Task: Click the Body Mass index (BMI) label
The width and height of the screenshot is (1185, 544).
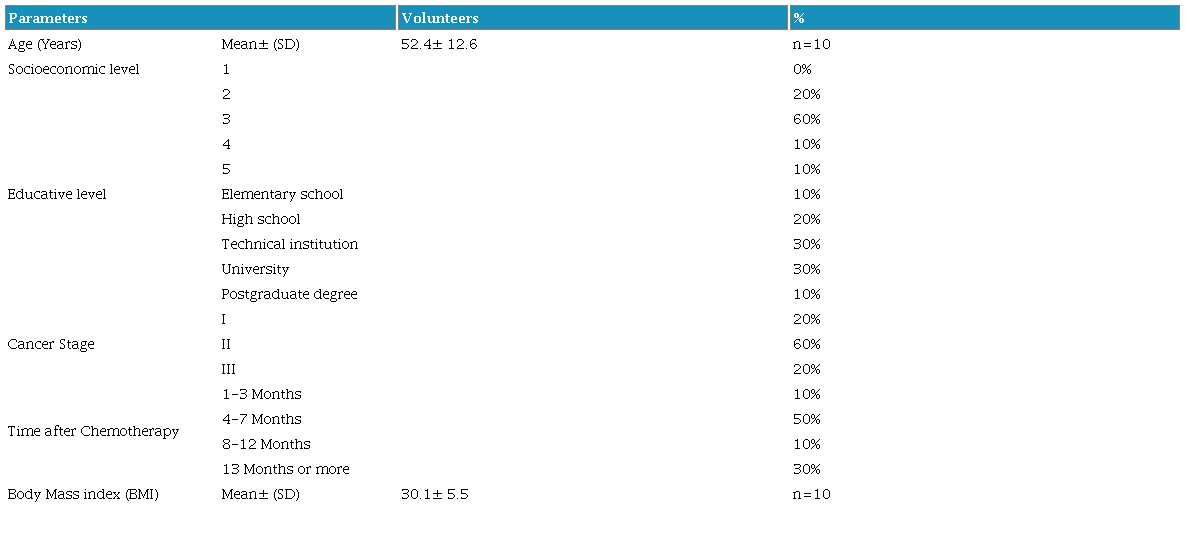Action: click(83, 494)
